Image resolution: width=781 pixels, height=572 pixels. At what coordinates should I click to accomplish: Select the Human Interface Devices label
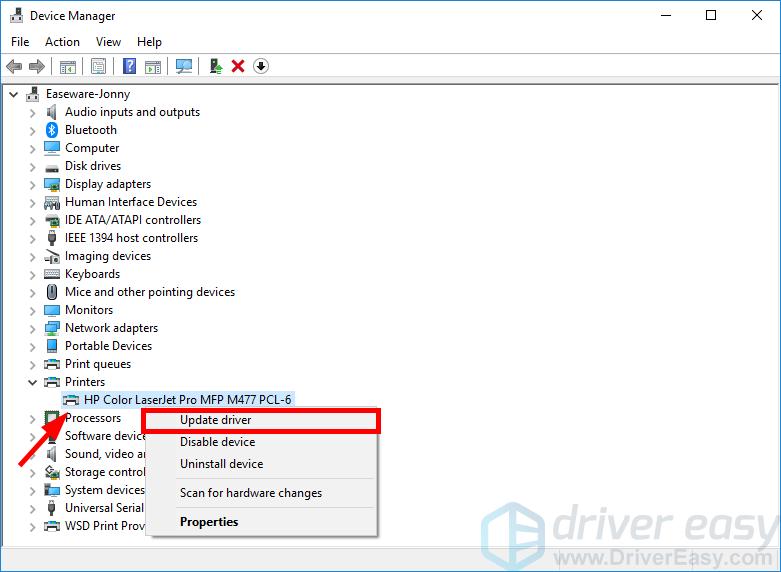pos(130,202)
